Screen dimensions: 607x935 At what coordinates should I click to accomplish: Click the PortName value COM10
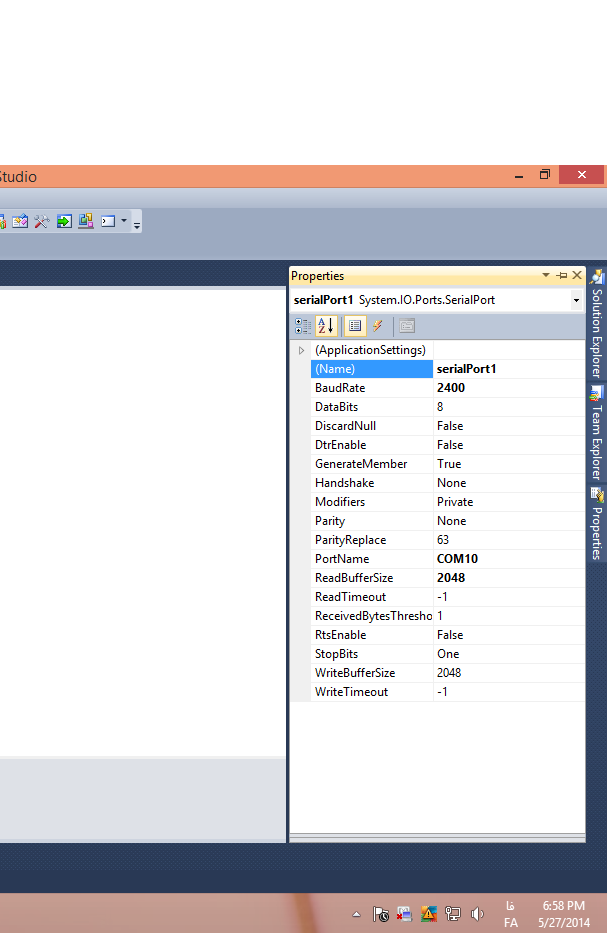[x=457, y=559]
